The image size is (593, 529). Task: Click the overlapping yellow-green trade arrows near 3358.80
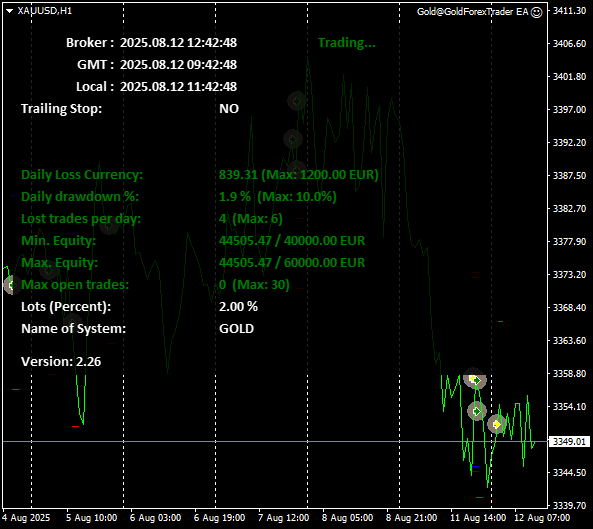(x=475, y=379)
